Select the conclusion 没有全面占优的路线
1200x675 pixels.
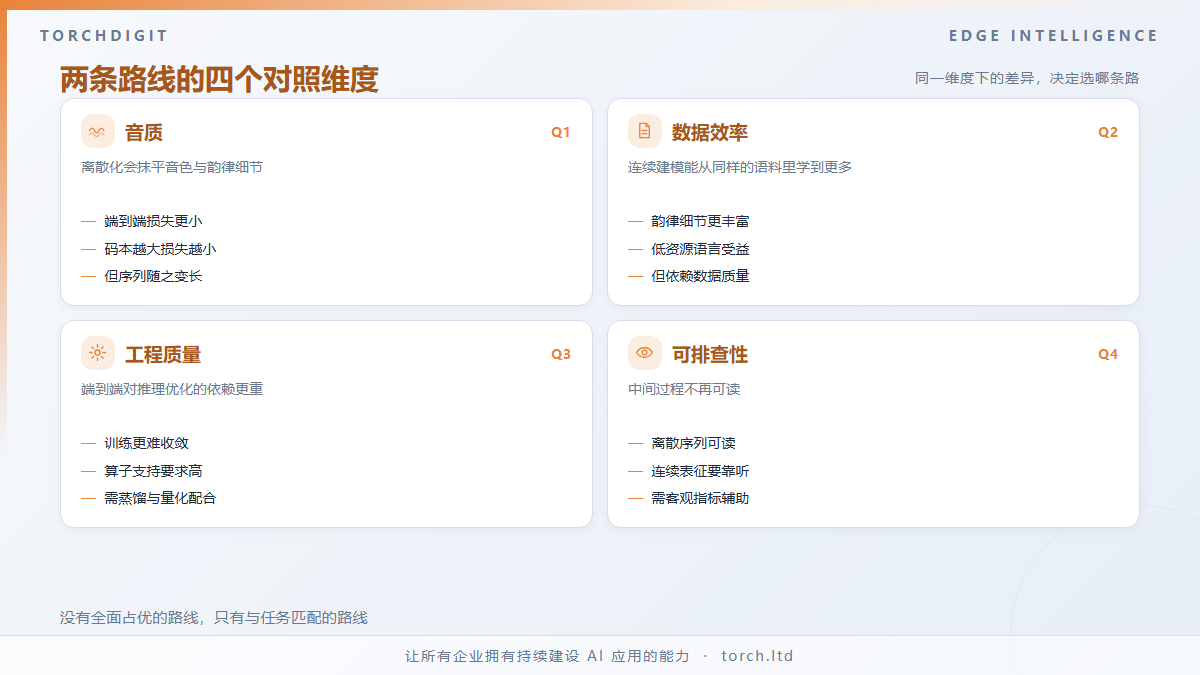(x=130, y=618)
